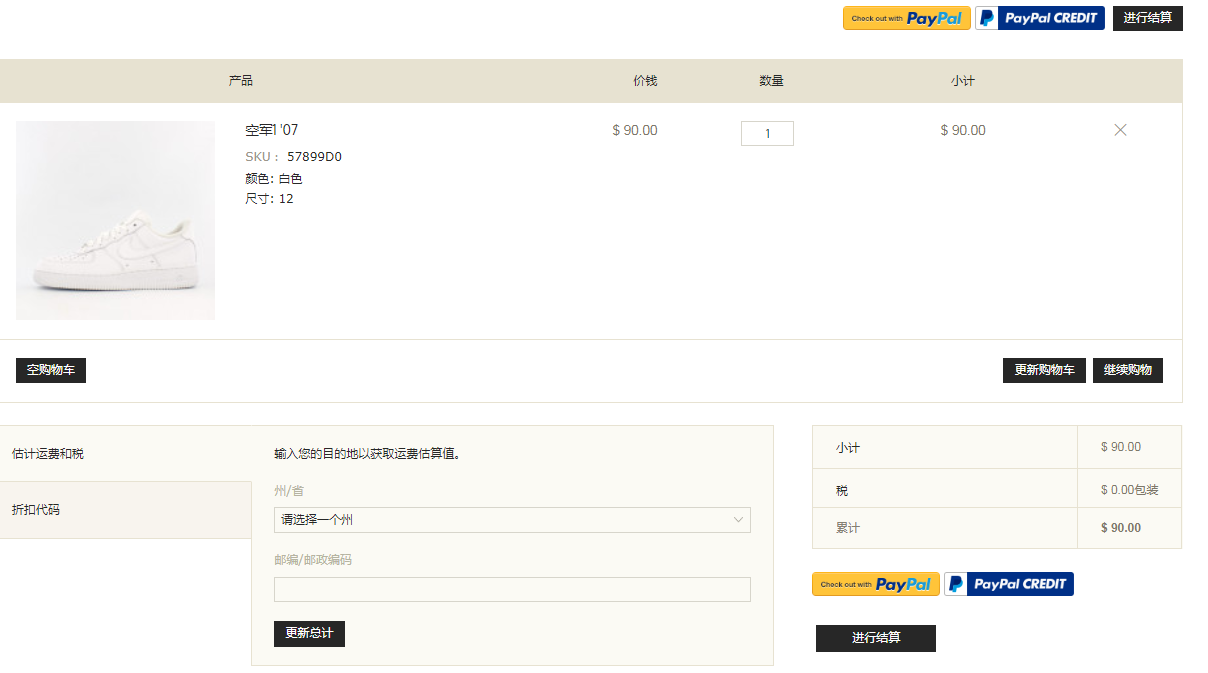Click the 小计 amount in summary panel
Screen dimensions: 1208x673
1121,447
